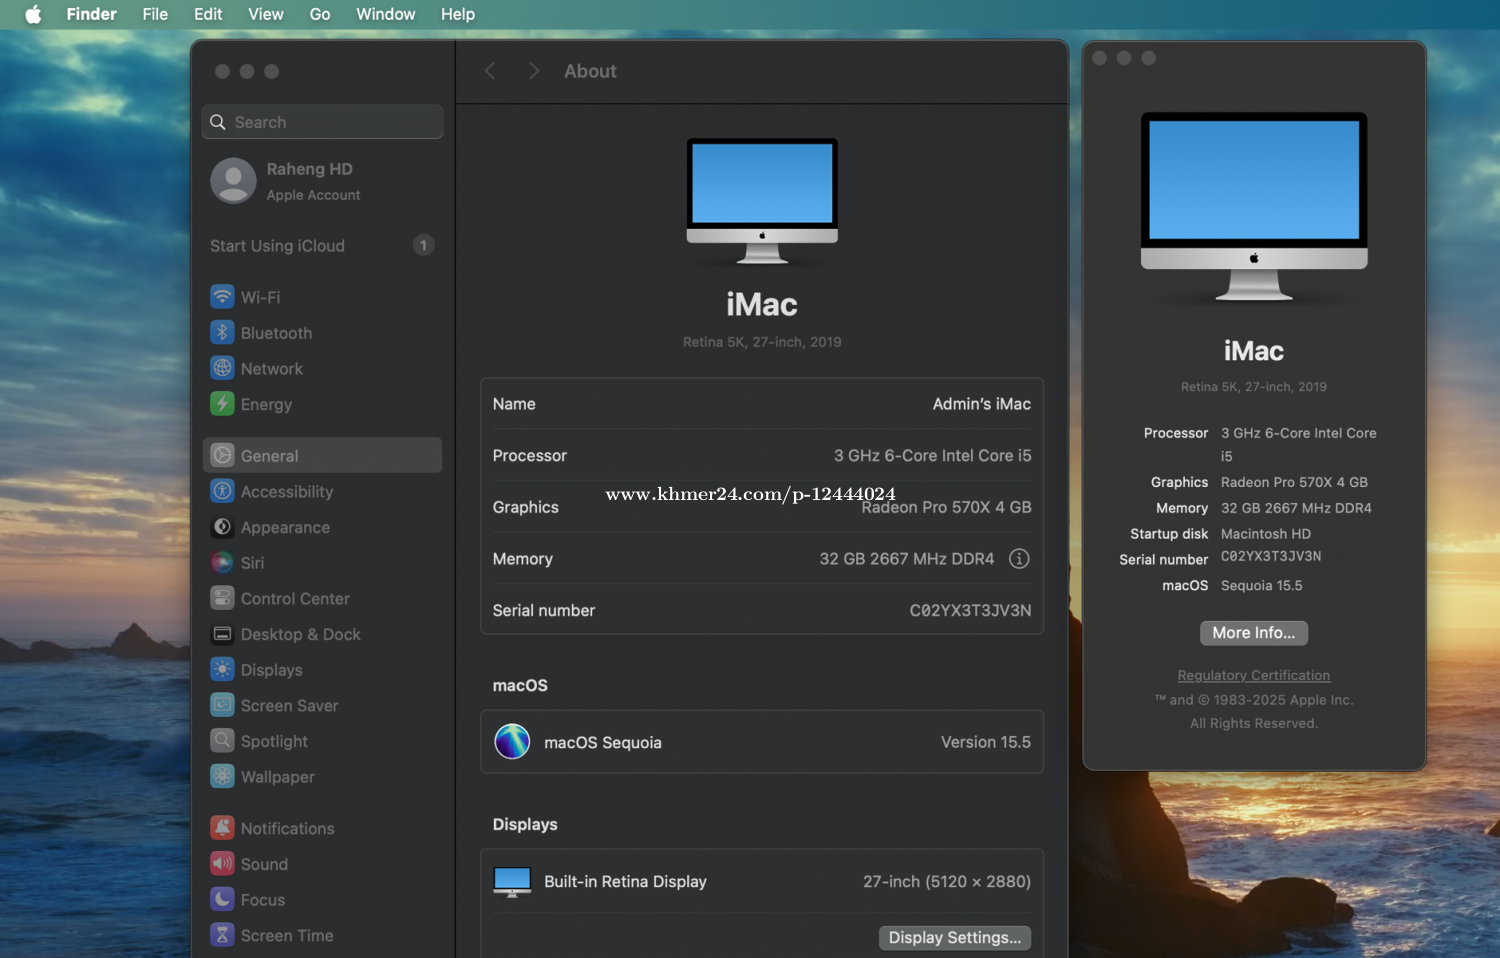Image resolution: width=1500 pixels, height=958 pixels.
Task: Open the Screen Saver icon
Action: click(x=222, y=705)
